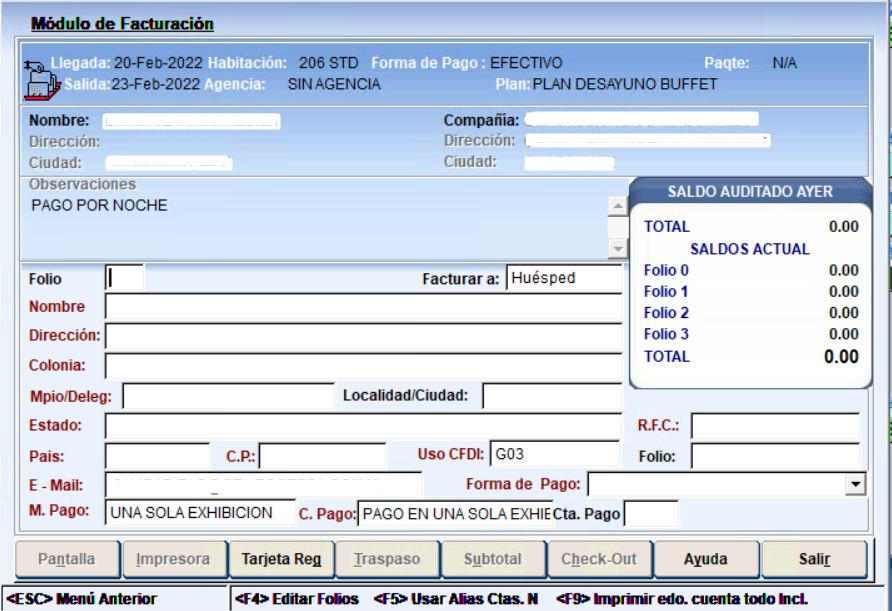This screenshot has width=892, height=611.
Task: Click the <F4> Editar Folios hint
Action: 296,598
